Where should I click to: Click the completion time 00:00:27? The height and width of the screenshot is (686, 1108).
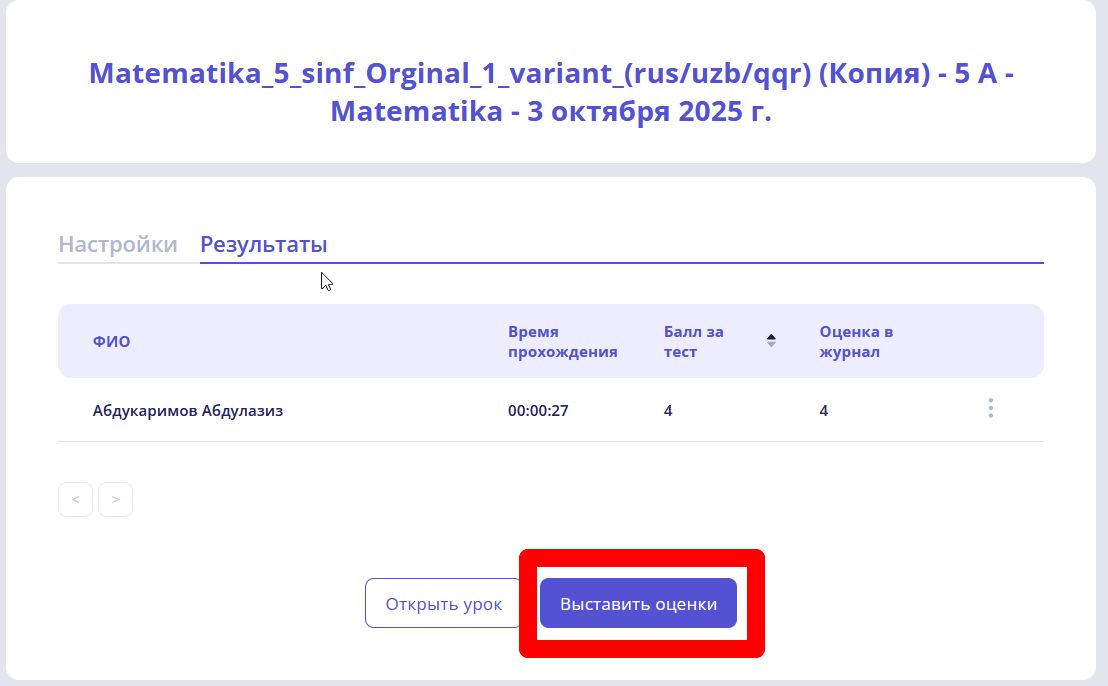point(538,411)
